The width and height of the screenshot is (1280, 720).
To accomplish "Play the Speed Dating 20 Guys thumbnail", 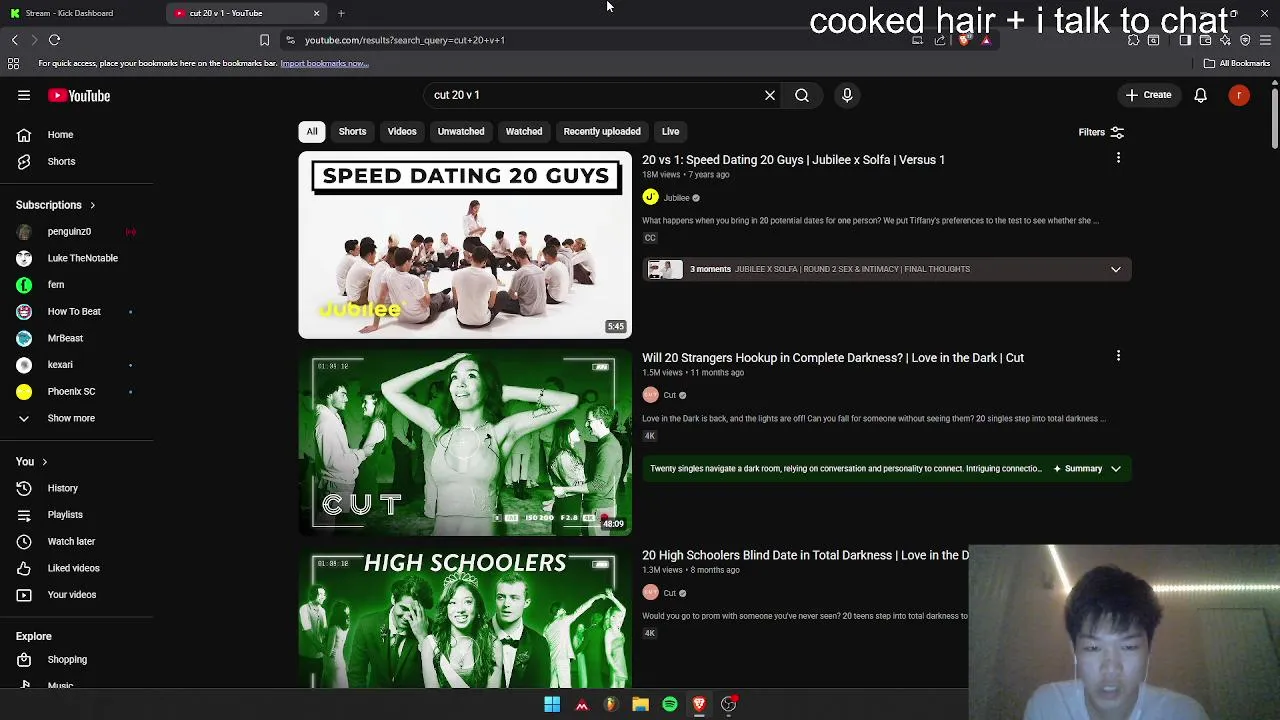I will (x=465, y=245).
